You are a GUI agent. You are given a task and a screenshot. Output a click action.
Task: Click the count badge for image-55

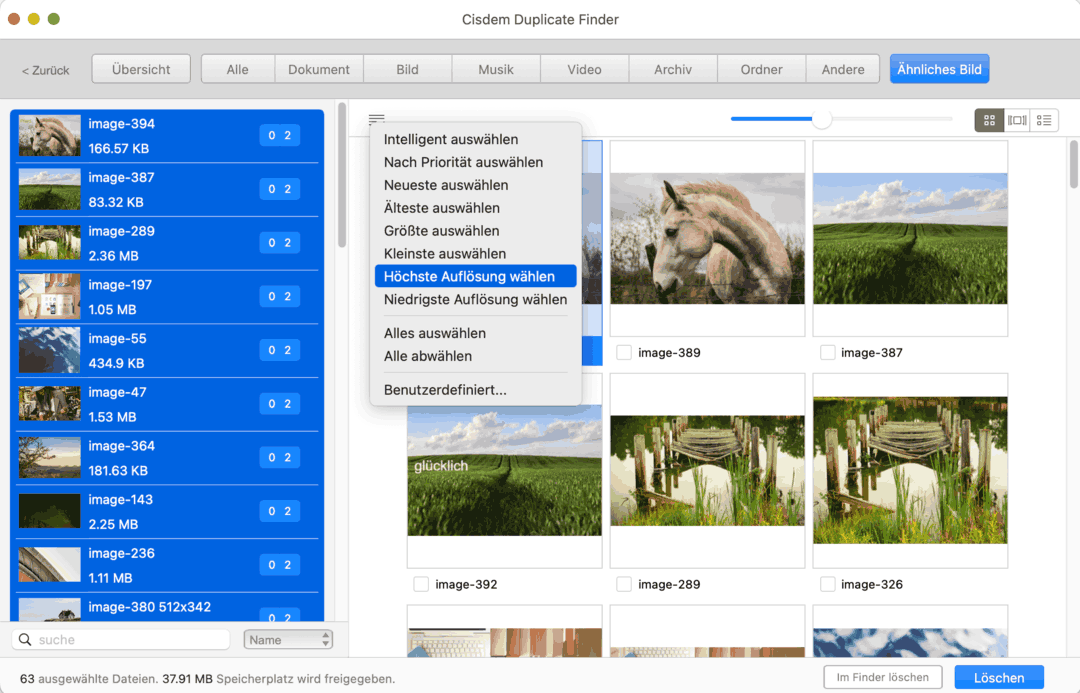click(x=280, y=351)
